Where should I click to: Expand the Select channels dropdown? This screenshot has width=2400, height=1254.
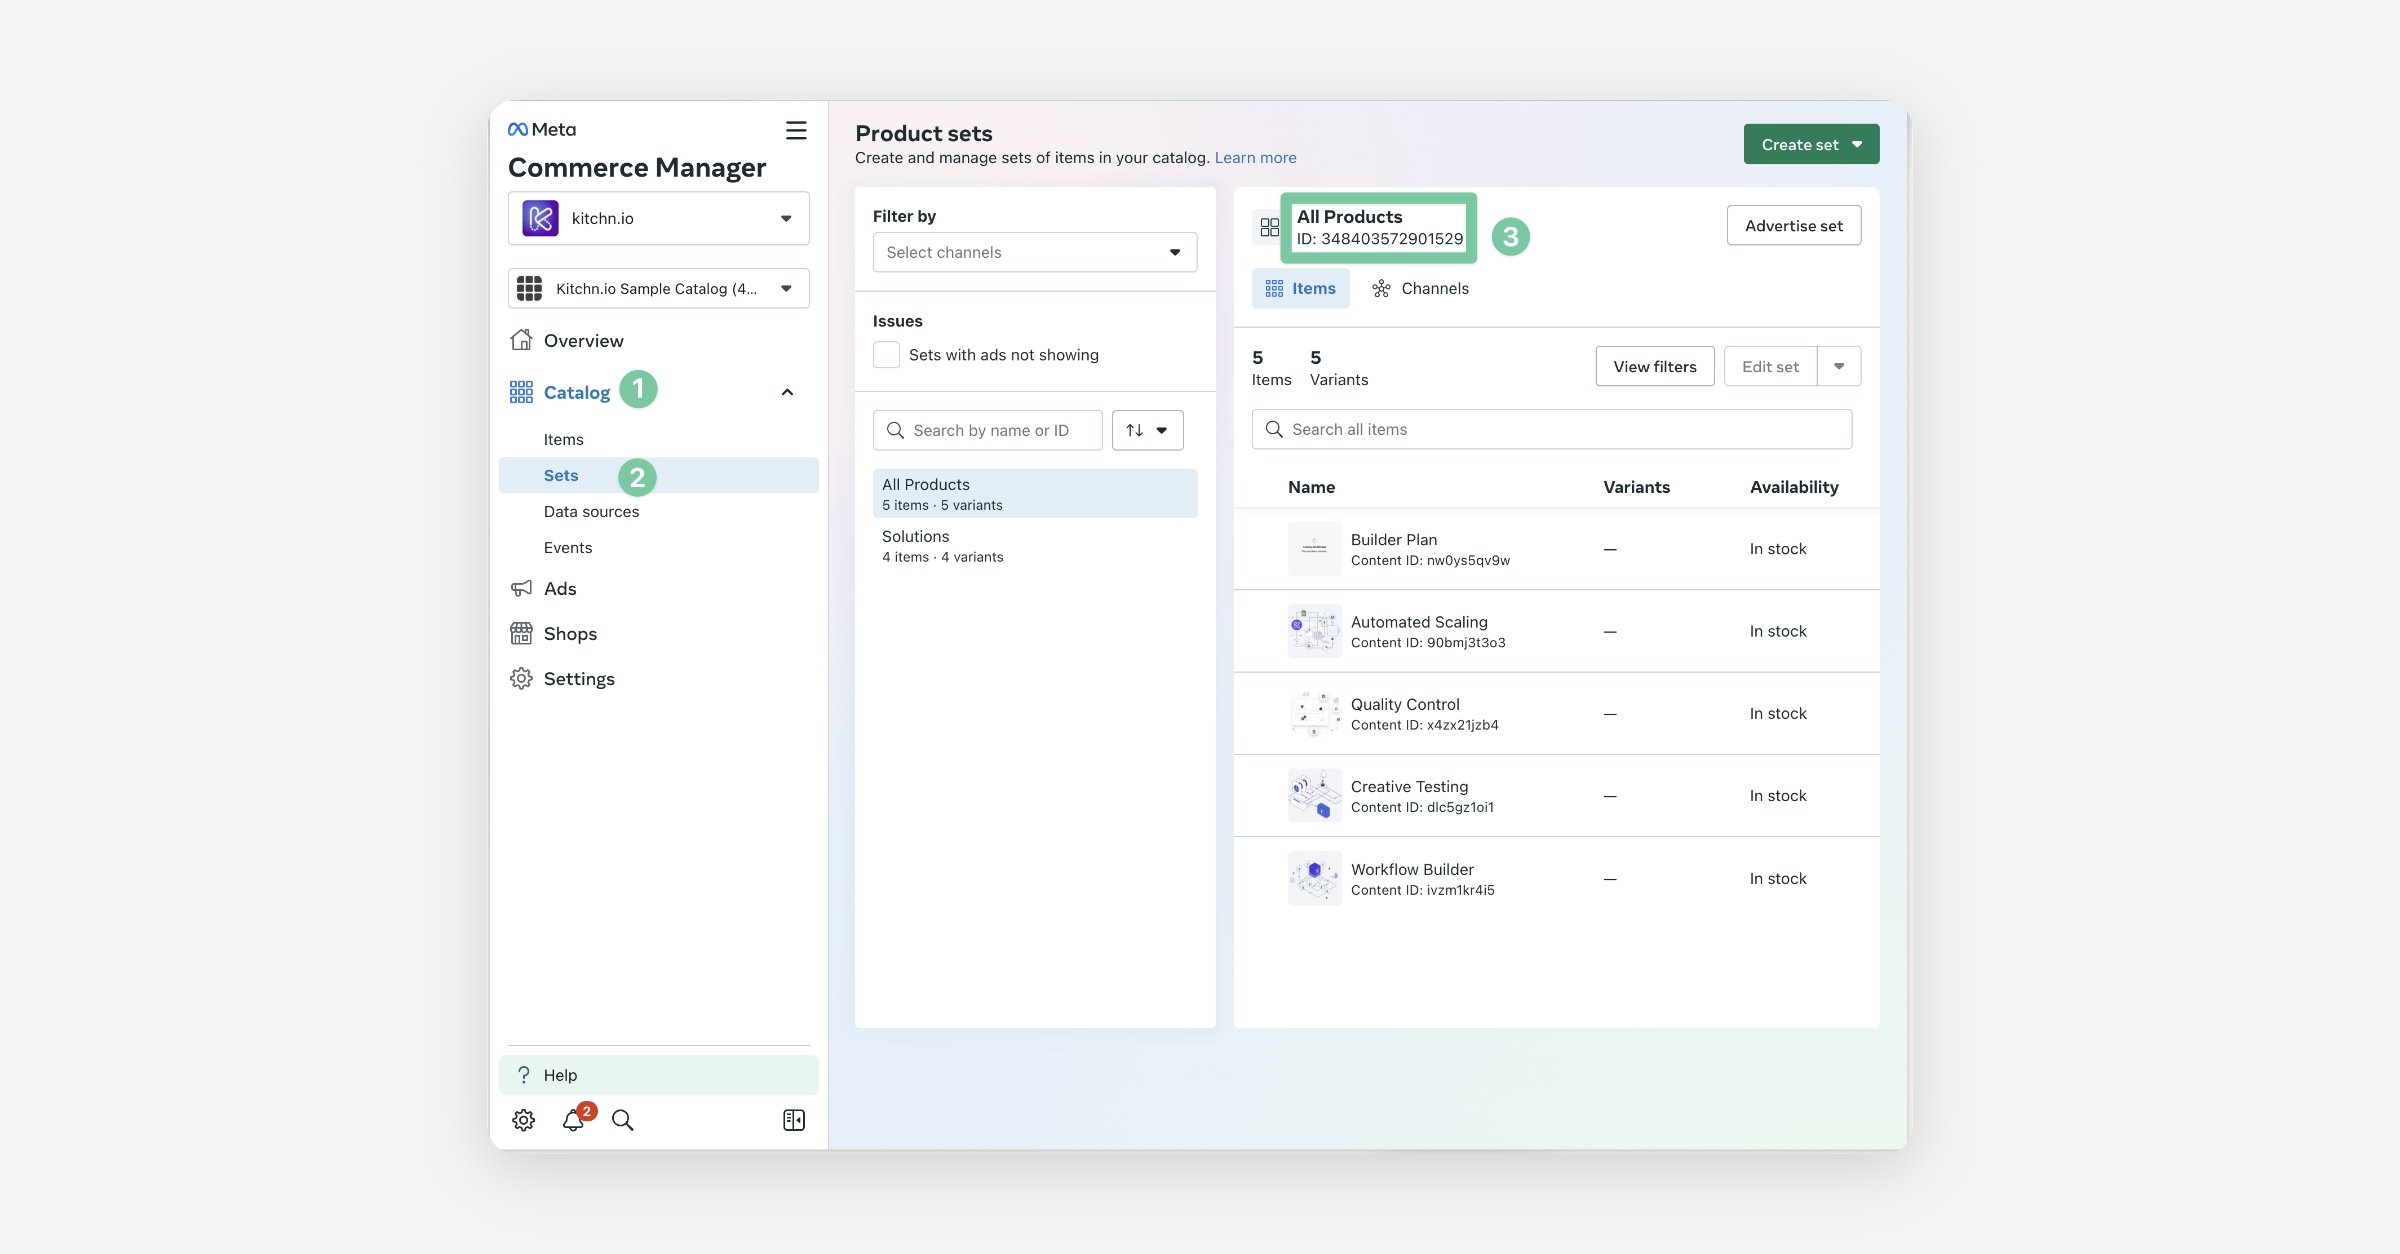coord(1035,252)
